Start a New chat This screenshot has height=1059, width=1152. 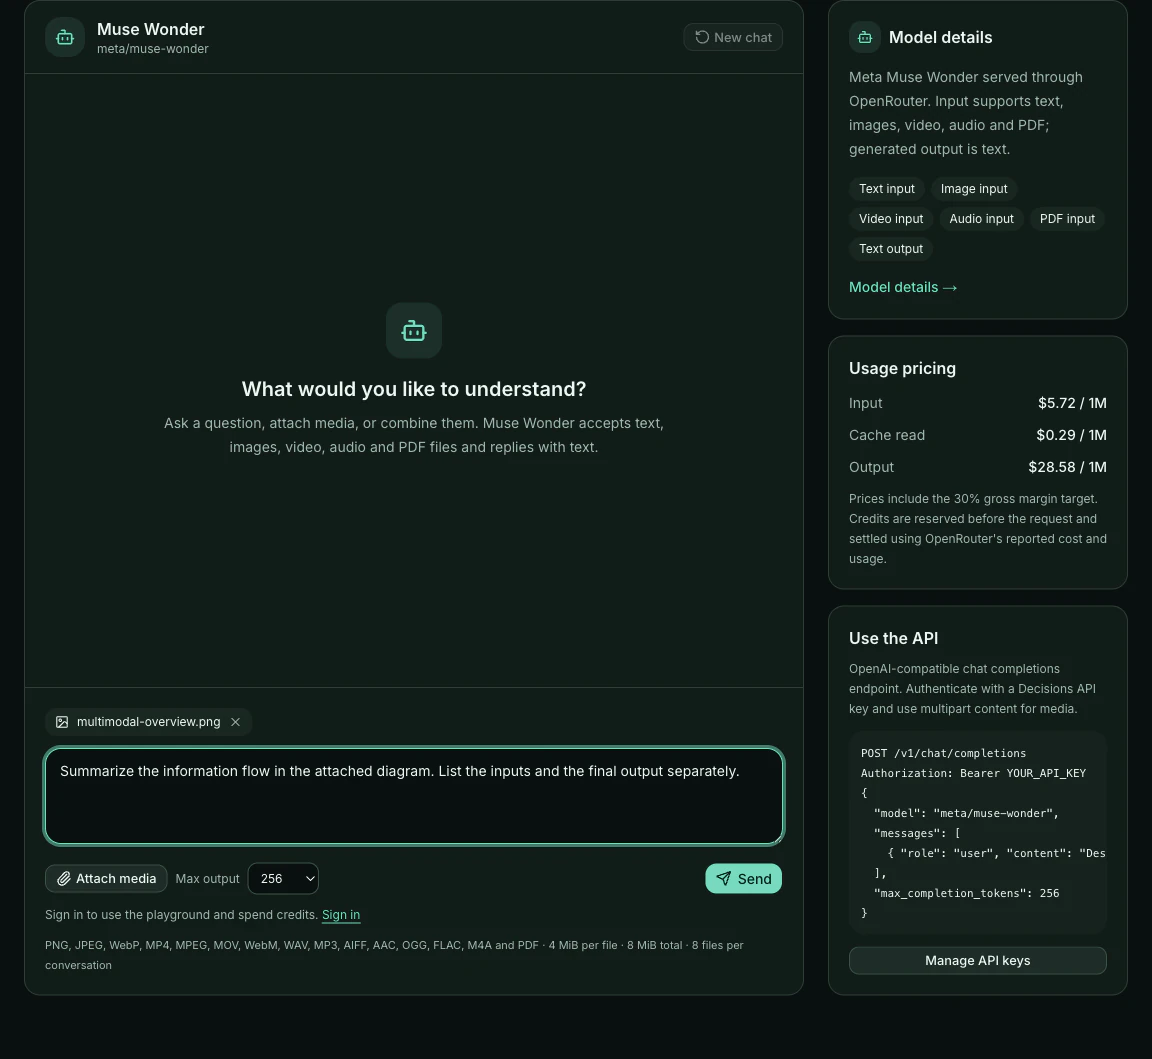[x=733, y=37]
